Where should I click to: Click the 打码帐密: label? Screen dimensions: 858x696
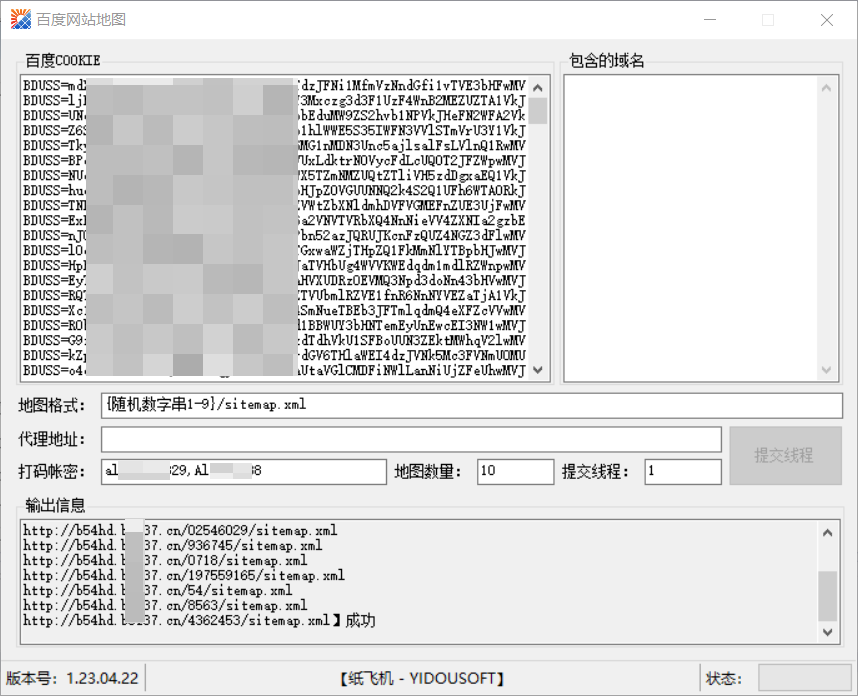[x=52, y=471]
